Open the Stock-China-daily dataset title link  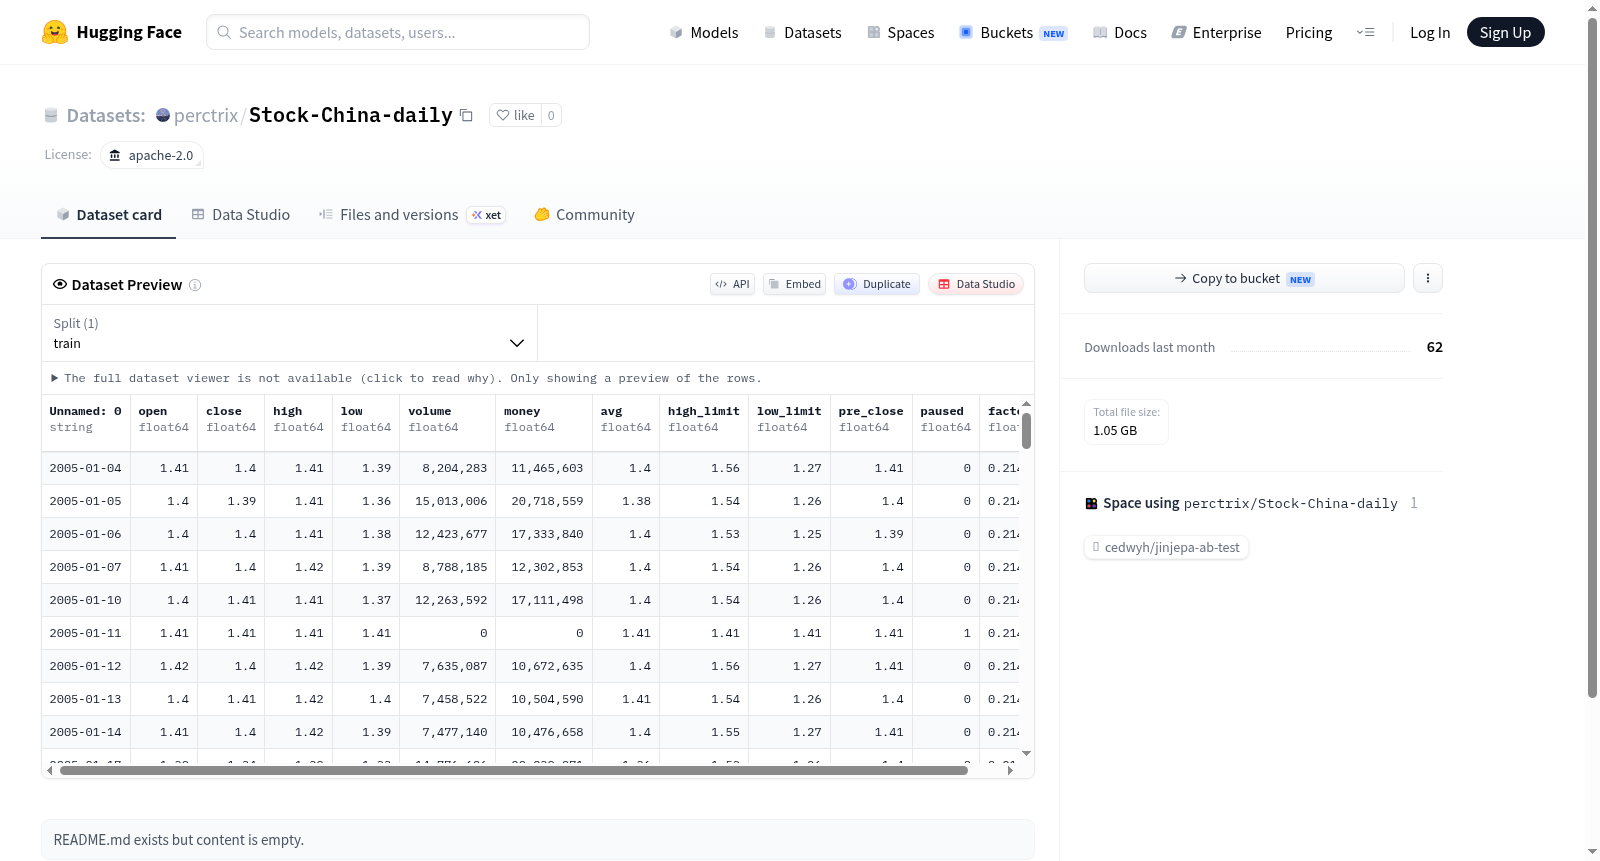[351, 115]
